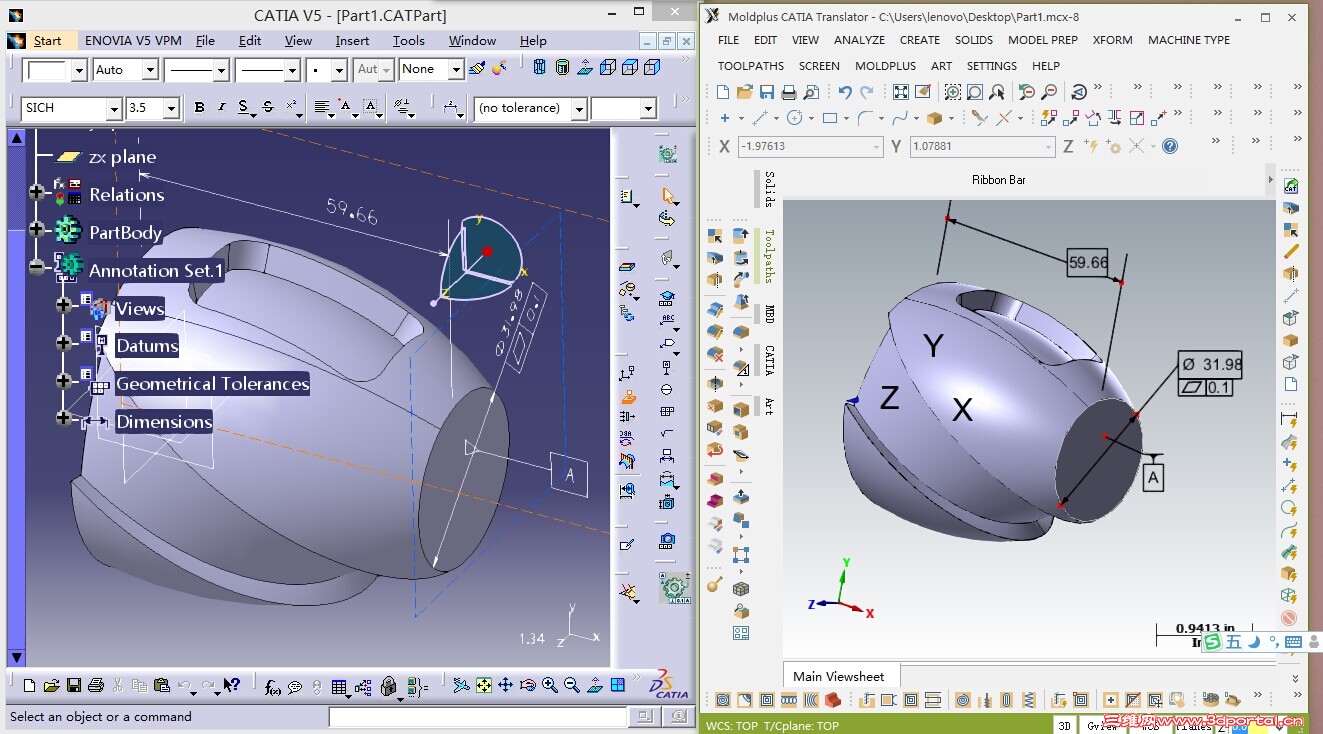Image resolution: width=1323 pixels, height=734 pixels.
Task: Select Mastercam Create Point plus tool
Action: 723,118
